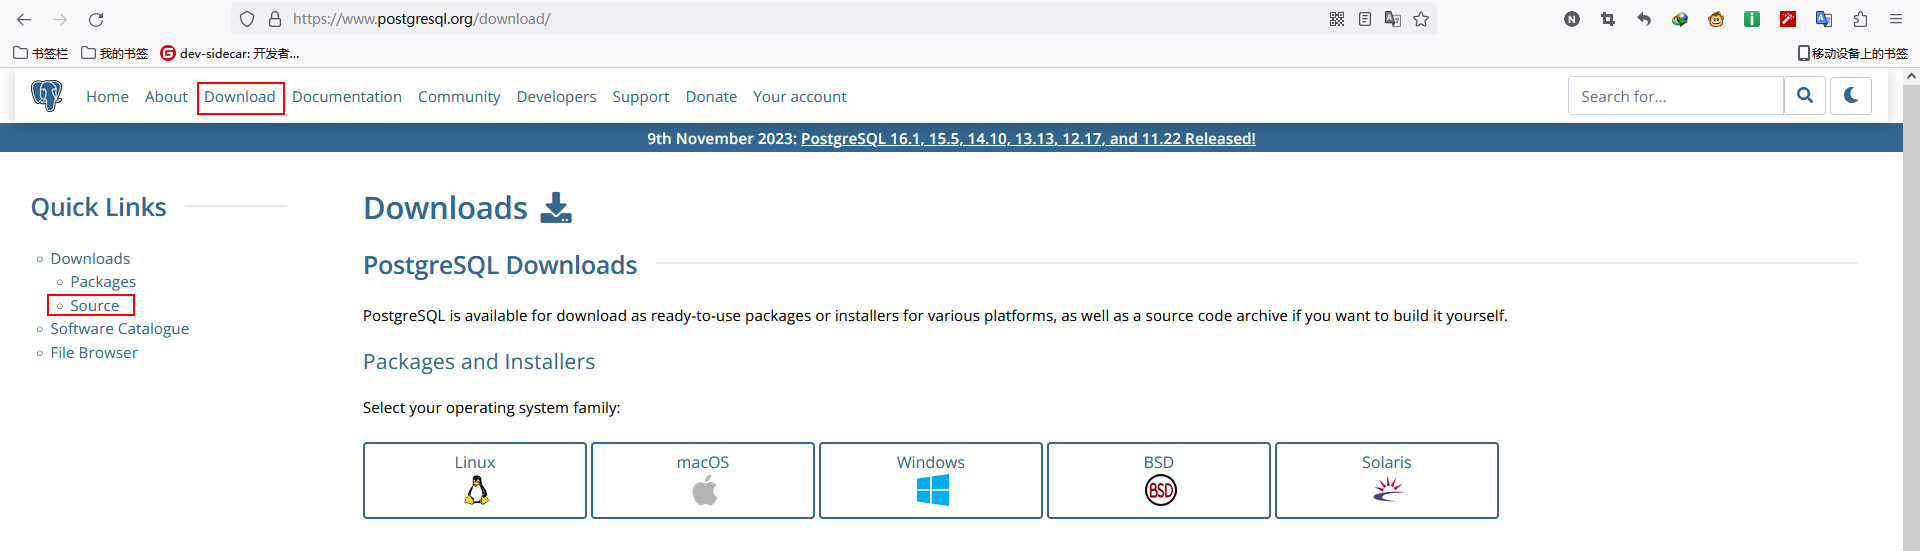The height and width of the screenshot is (551, 1920).
Task: Bookmark this page with the star icon
Action: point(1421,19)
